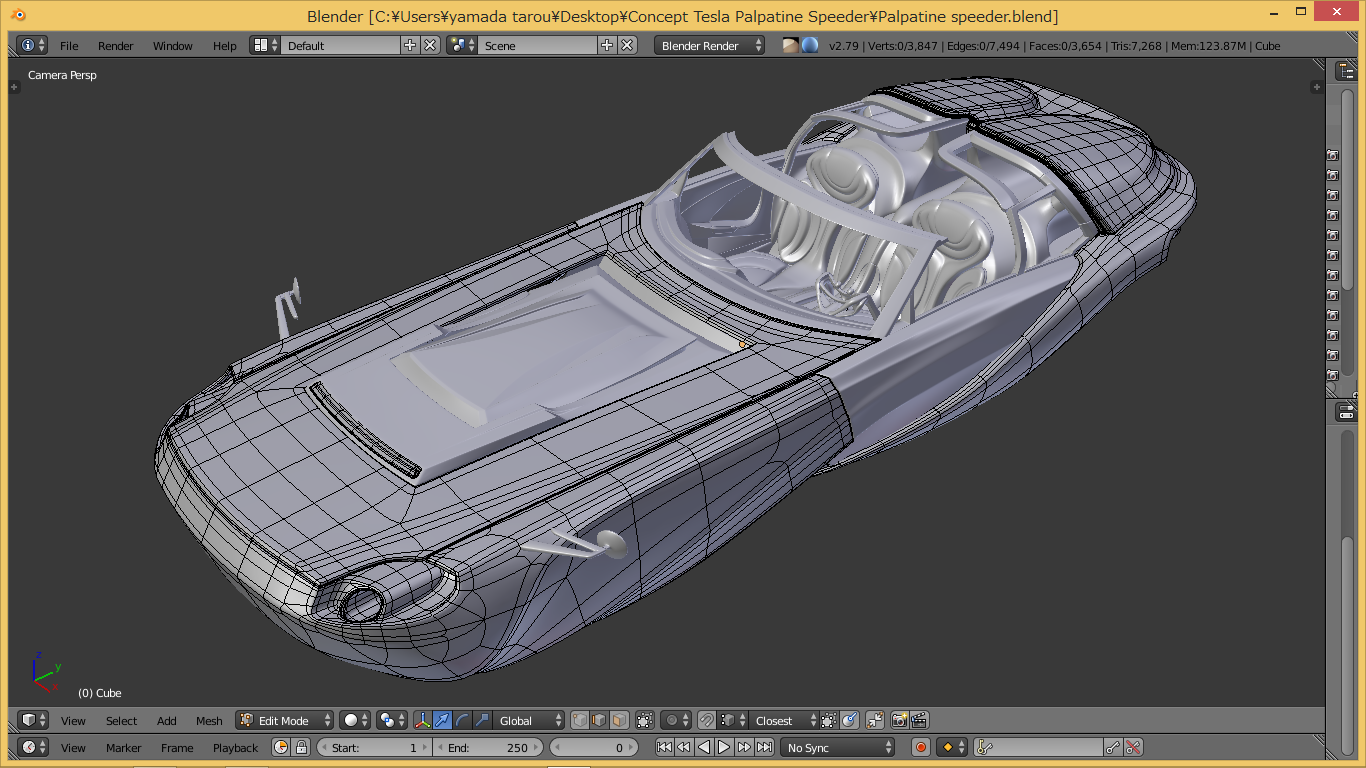Screen dimensions: 1366x768
Task: Select face selection mode icon
Action: 619,720
